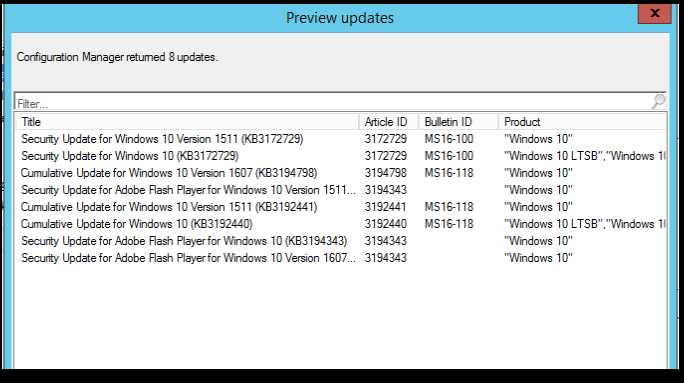Close the Preview updates dialog
The height and width of the screenshot is (383, 684).
click(654, 14)
